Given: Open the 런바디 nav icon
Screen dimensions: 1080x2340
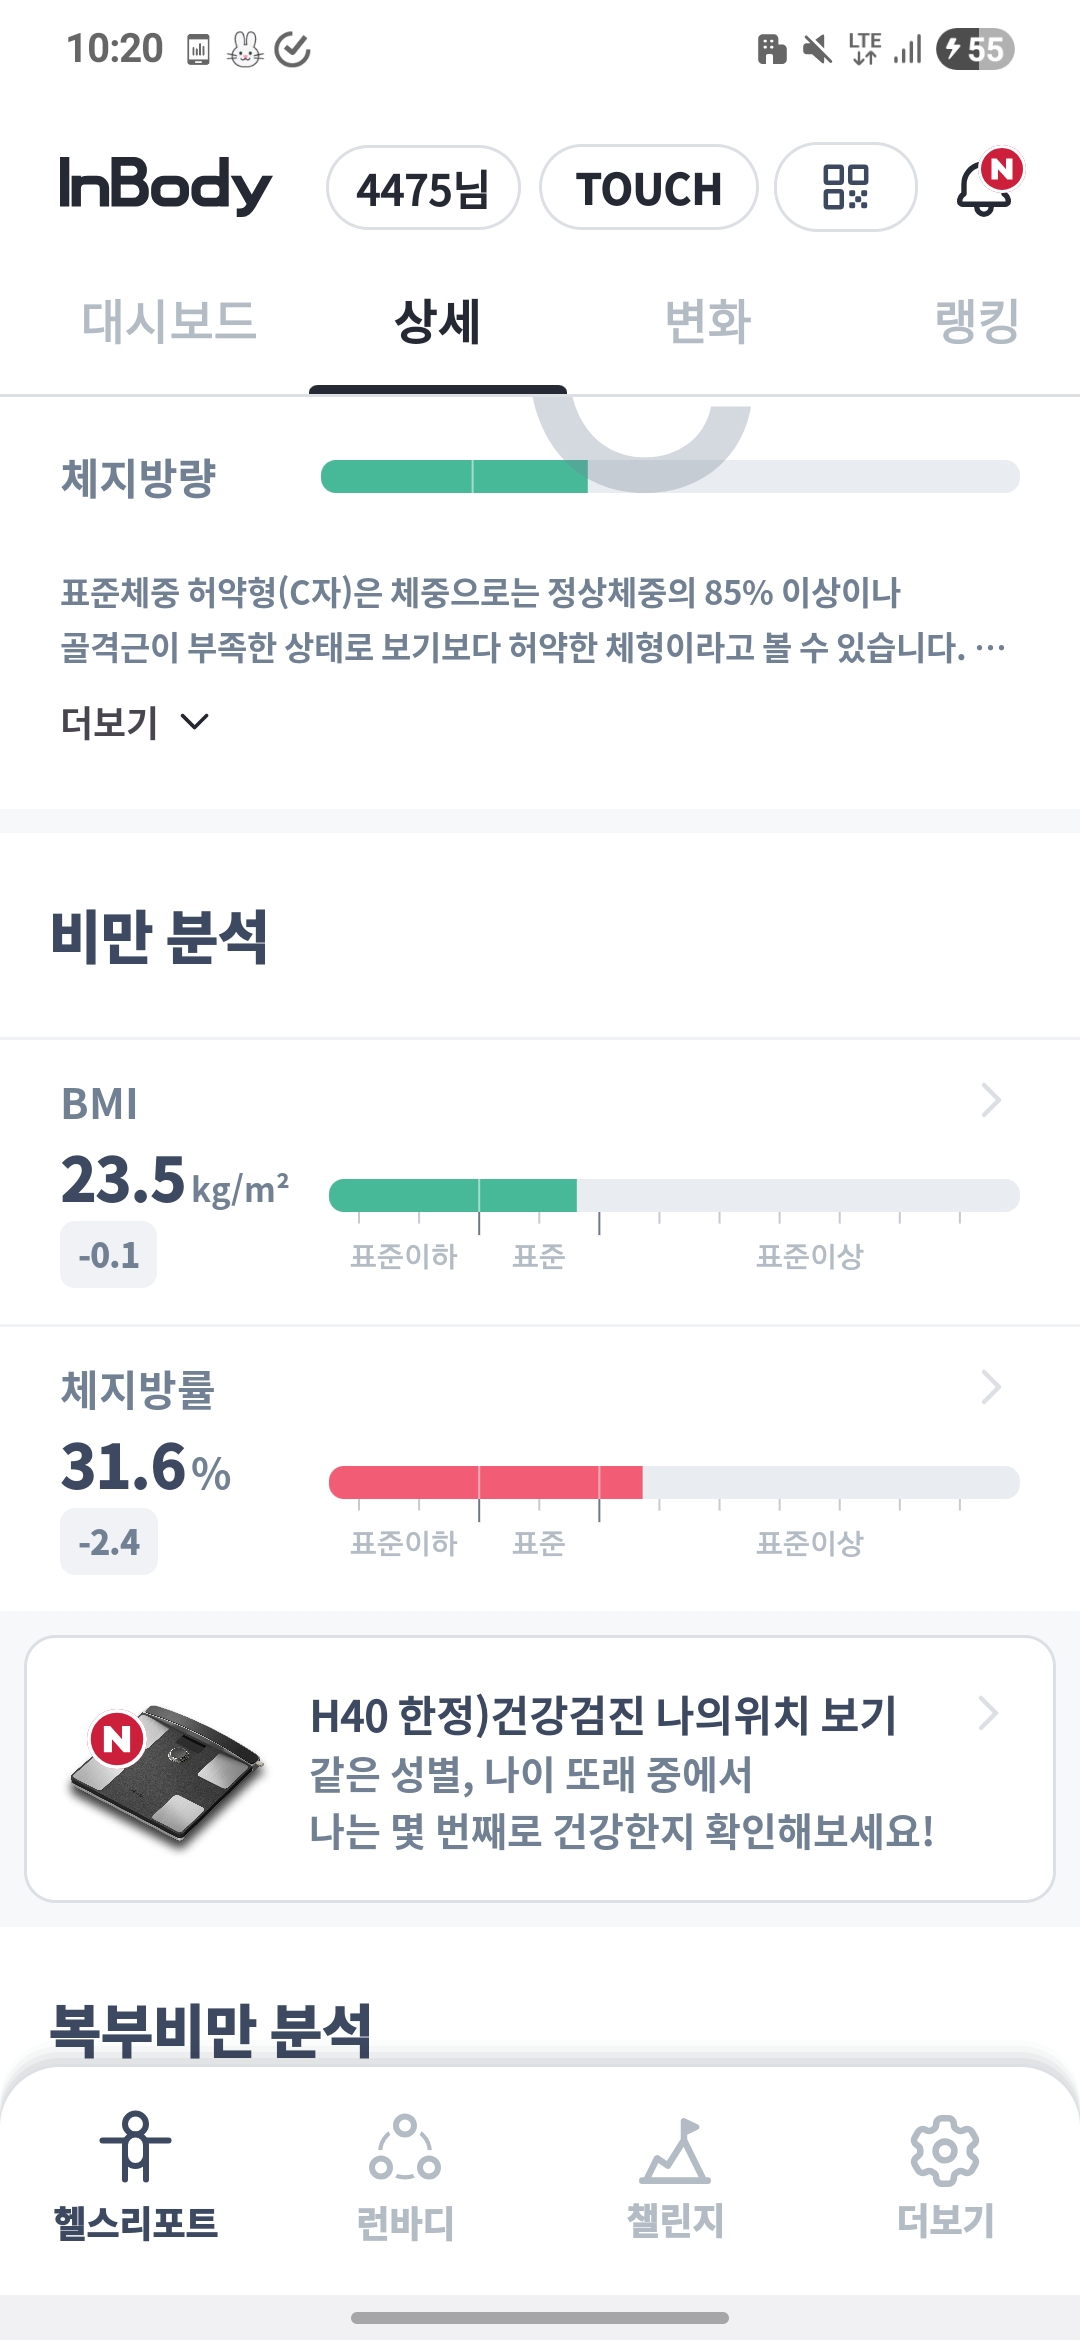Looking at the screenshot, I should (405, 2148).
